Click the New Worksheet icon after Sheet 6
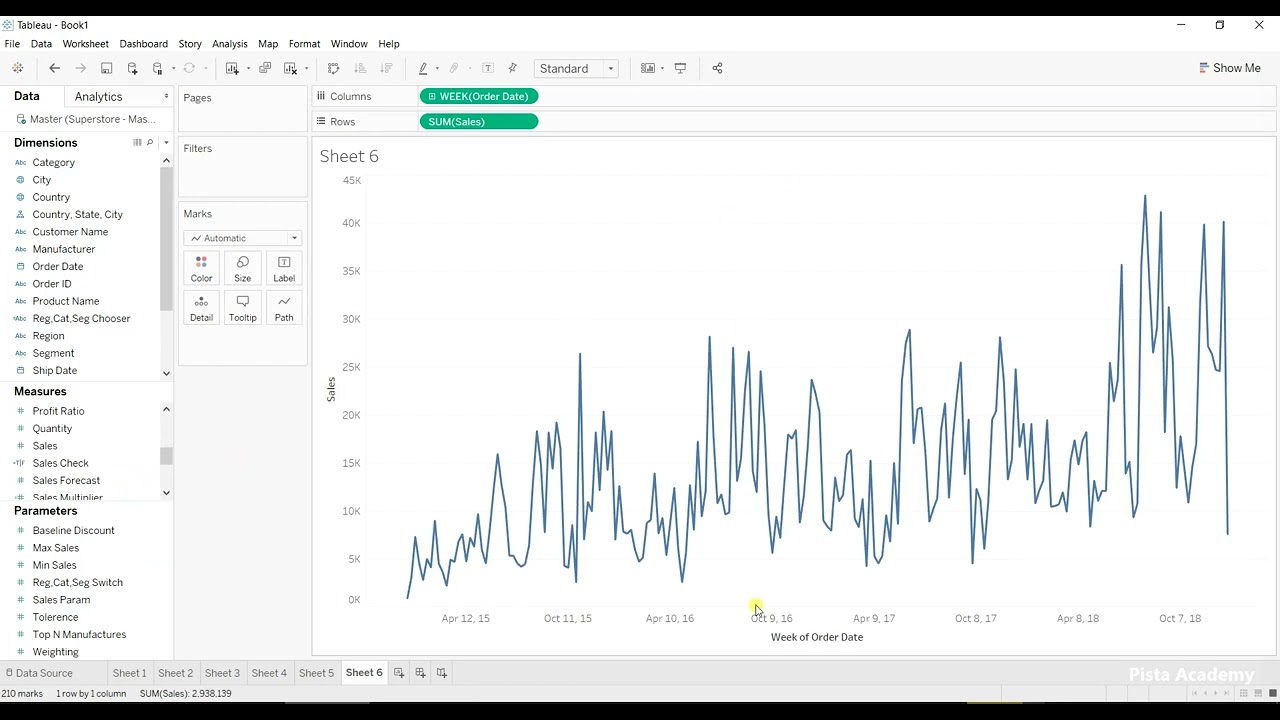 399,673
